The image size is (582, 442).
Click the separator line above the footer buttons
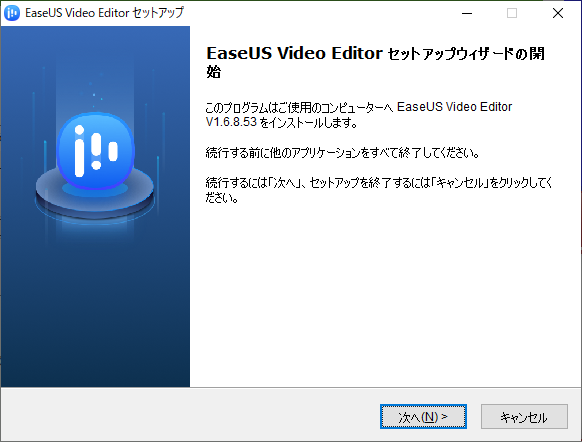click(x=291, y=387)
